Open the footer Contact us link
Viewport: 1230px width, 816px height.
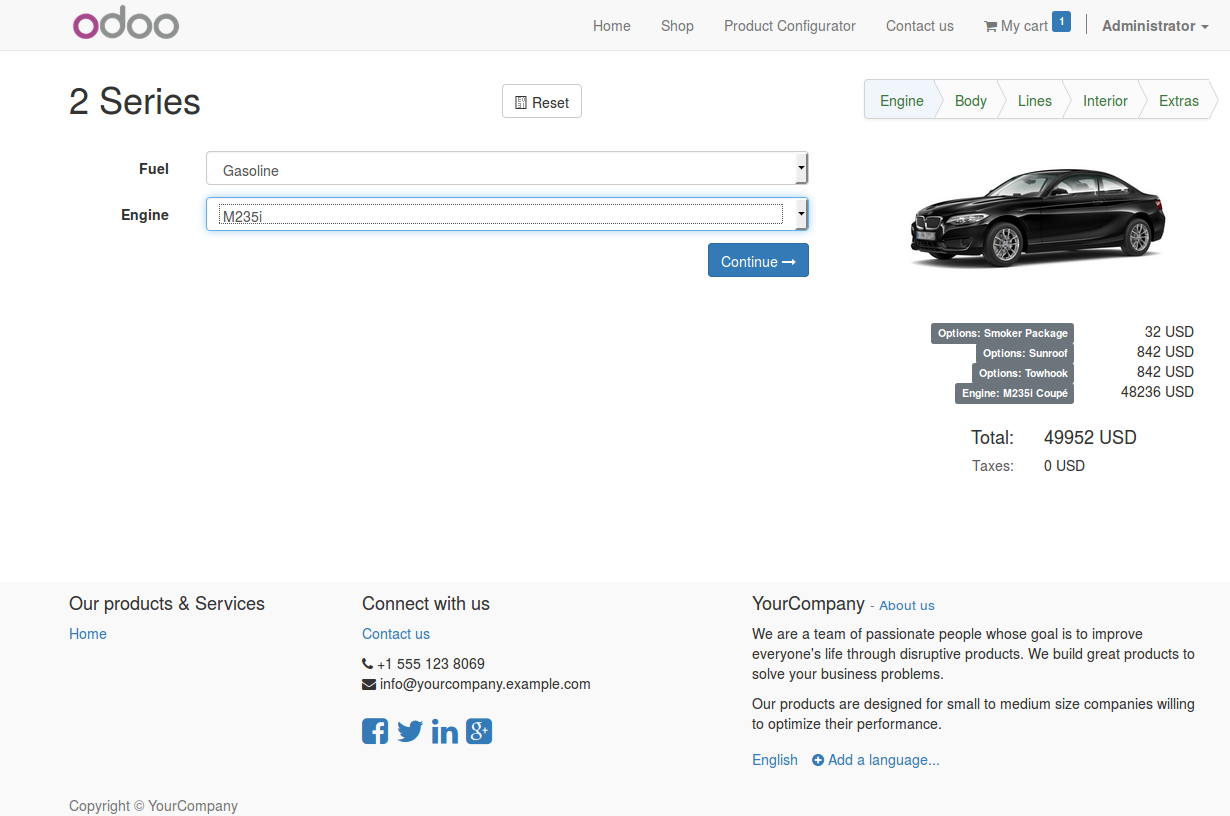(396, 634)
